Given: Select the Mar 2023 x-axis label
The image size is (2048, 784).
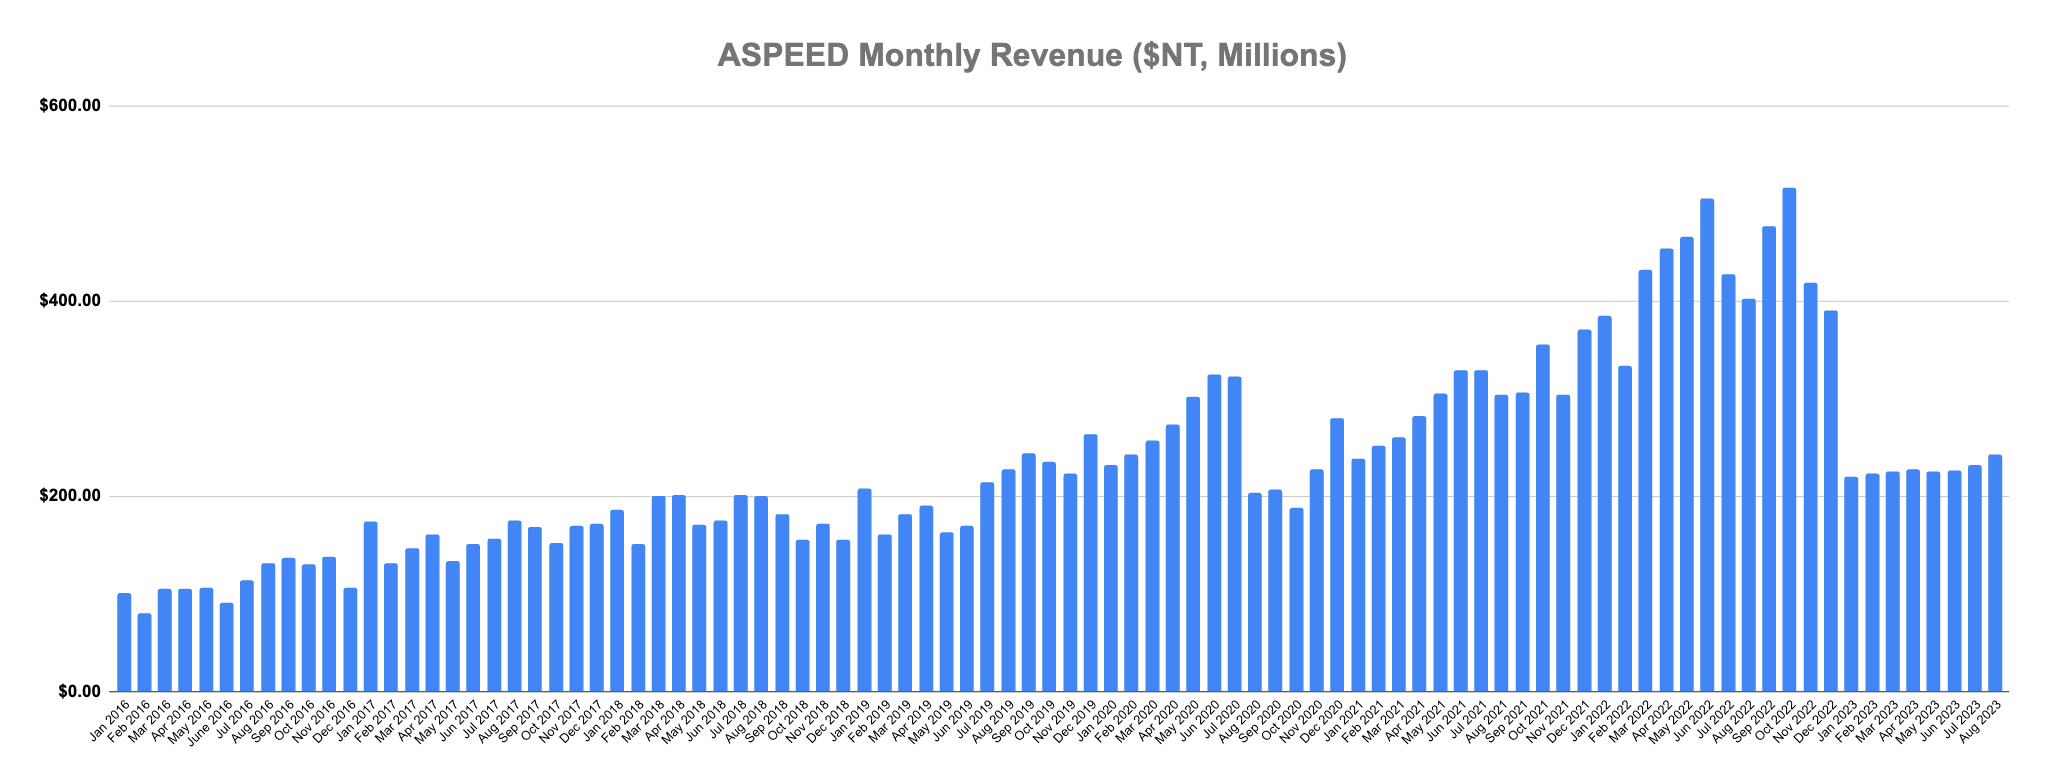Looking at the screenshot, I should point(1877,720).
